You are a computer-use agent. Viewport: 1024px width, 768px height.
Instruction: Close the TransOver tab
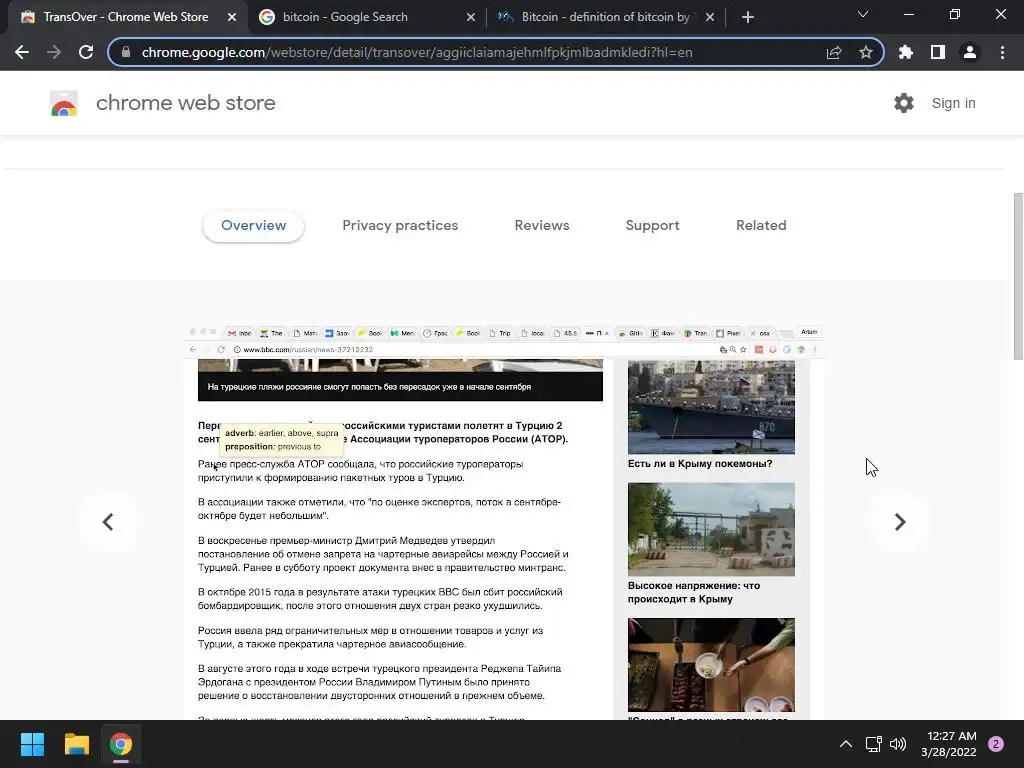pos(232,17)
